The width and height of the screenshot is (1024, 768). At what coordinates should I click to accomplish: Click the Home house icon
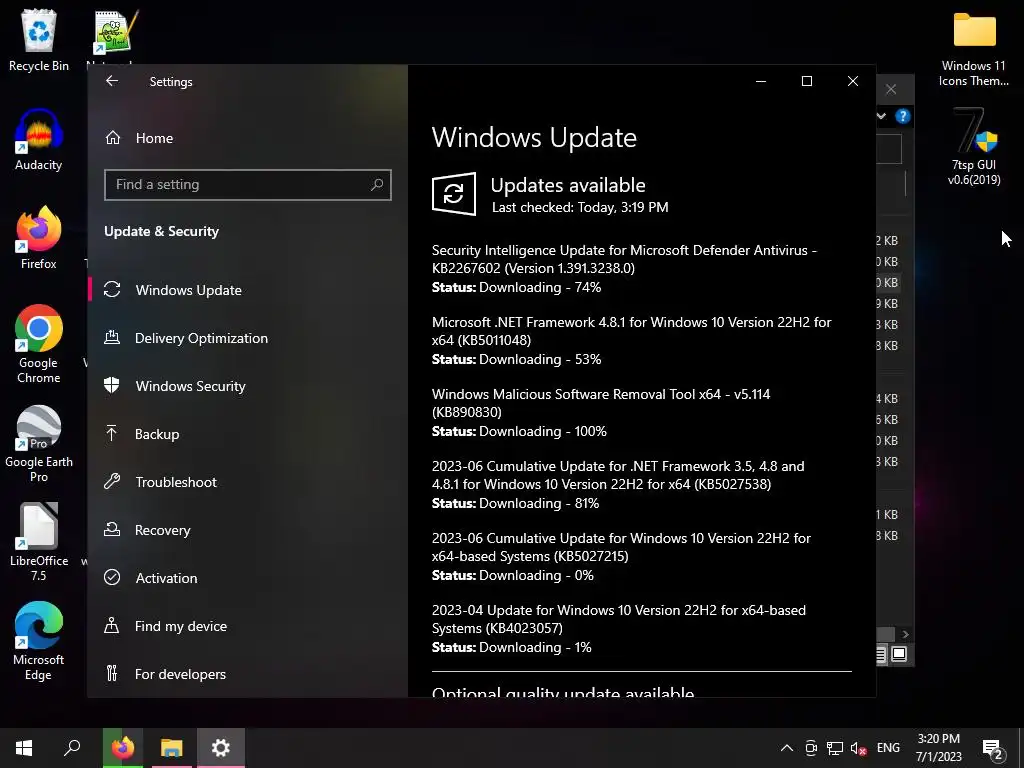tap(113, 138)
